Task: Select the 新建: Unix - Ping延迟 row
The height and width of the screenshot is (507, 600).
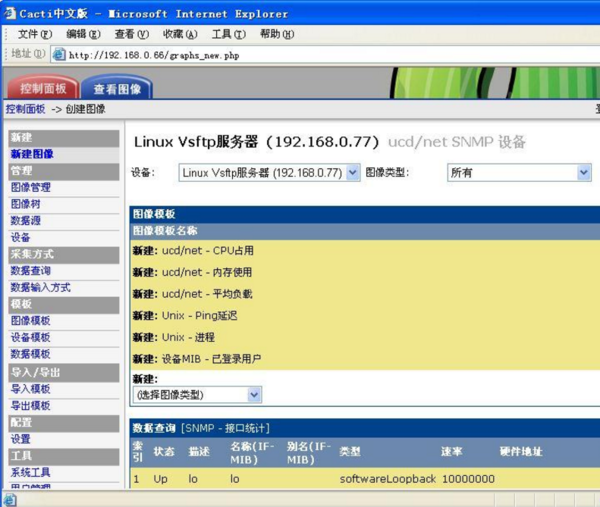Action: 365,316
